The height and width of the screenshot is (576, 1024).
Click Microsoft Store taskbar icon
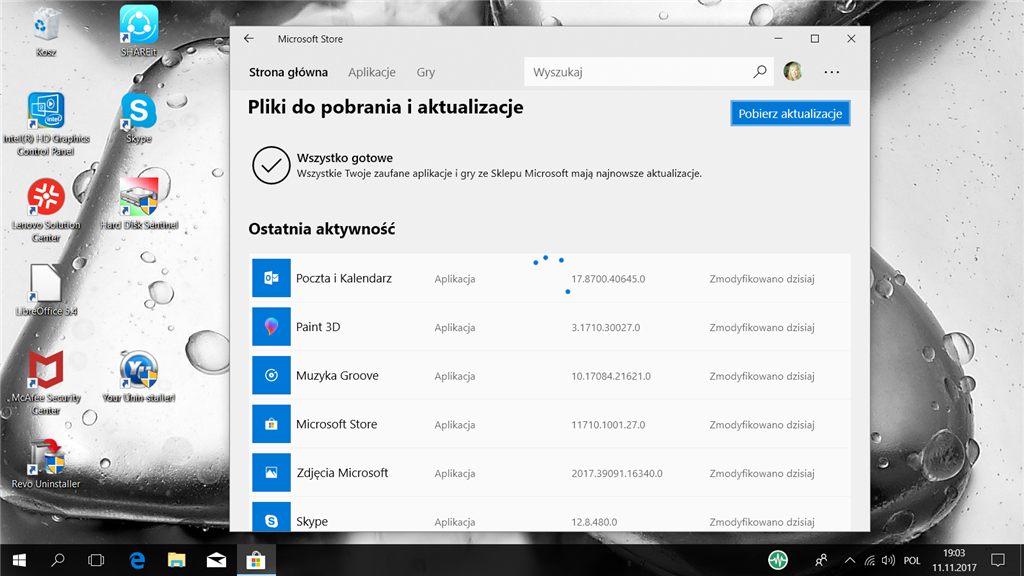tap(256, 560)
